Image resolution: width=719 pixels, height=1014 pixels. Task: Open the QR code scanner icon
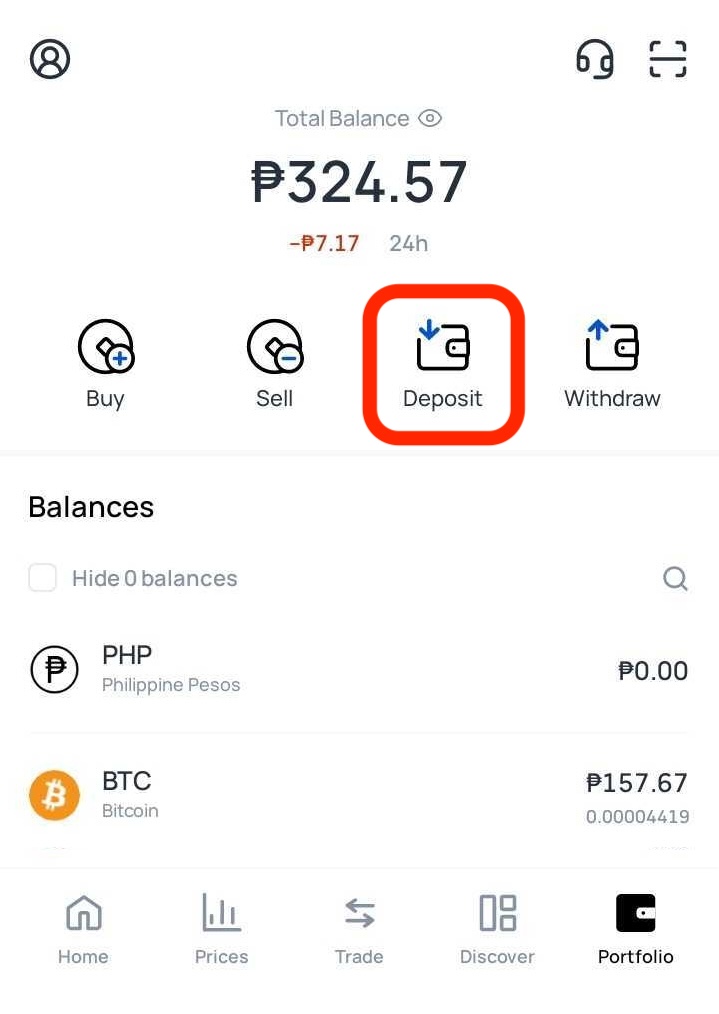(667, 59)
